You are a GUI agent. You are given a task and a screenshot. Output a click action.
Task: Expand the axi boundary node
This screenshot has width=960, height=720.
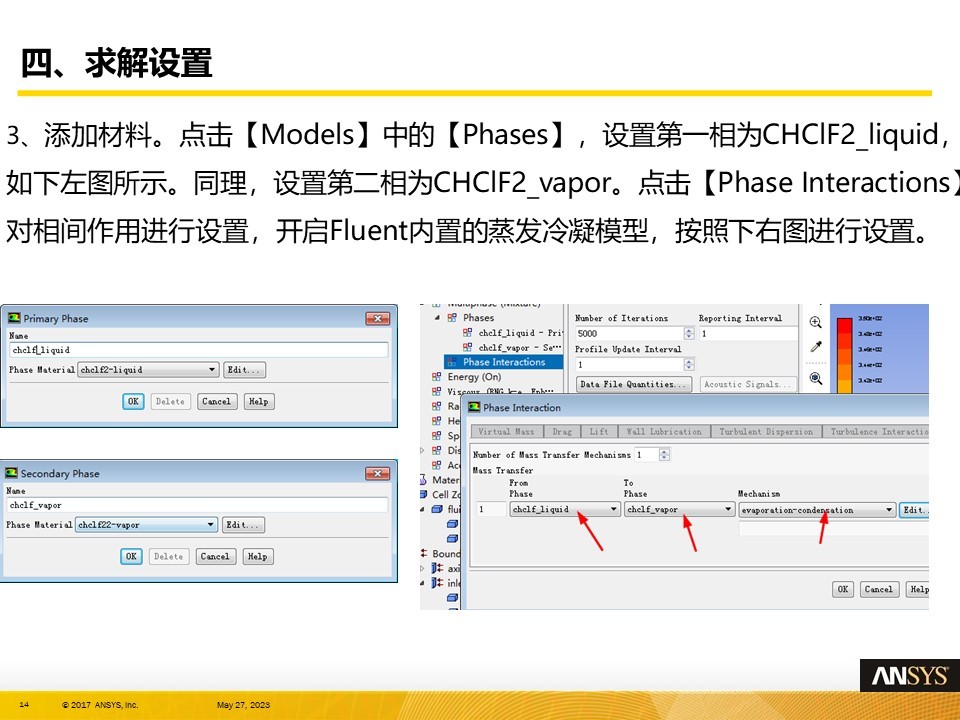pos(422,568)
